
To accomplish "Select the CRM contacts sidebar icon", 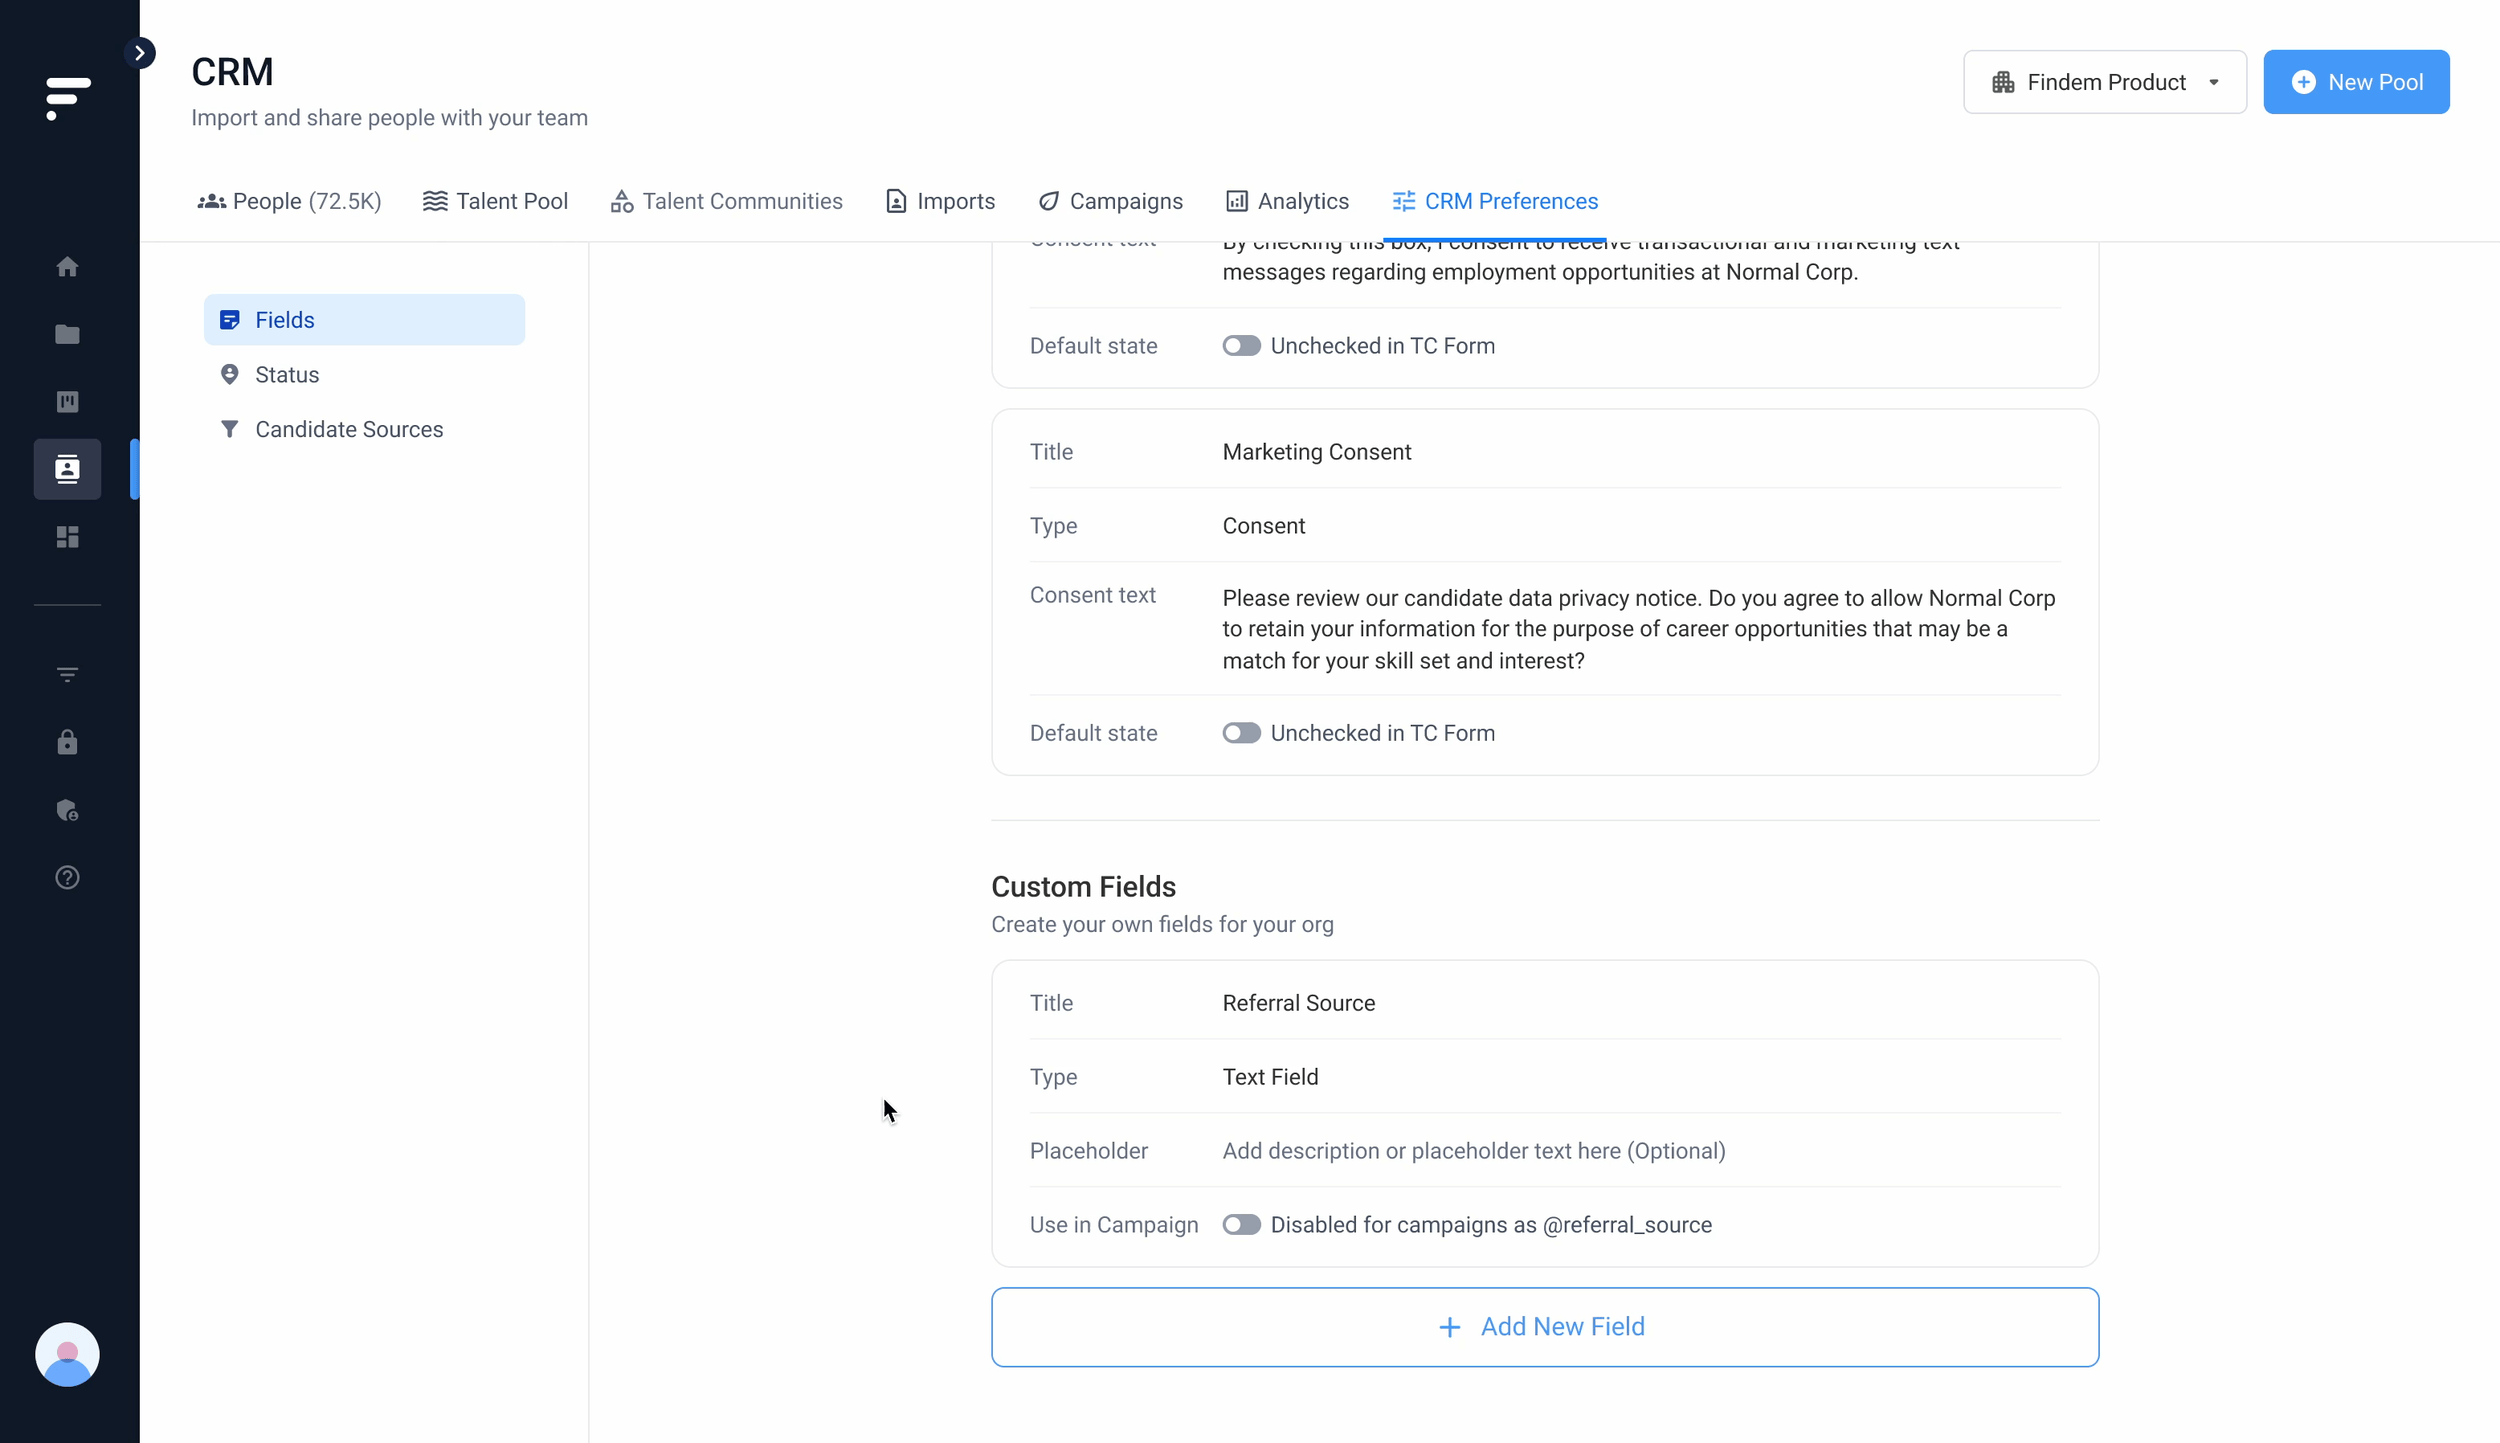I will click(67, 469).
